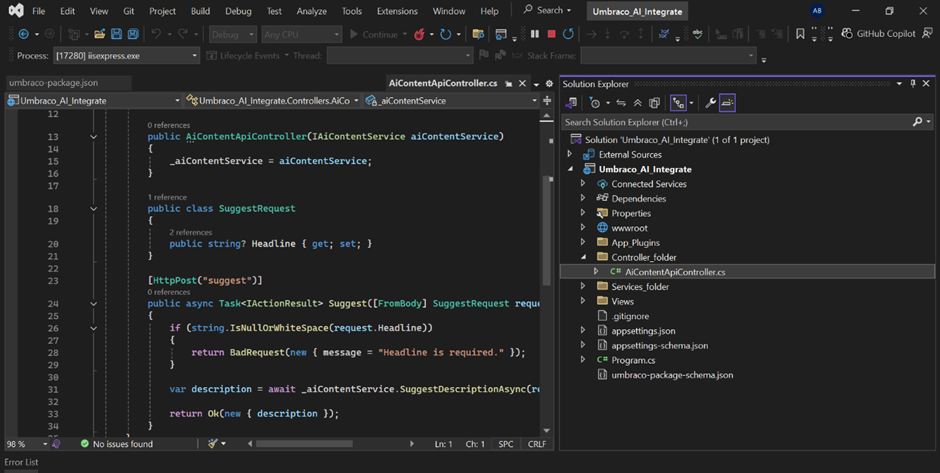
Task: Open the Error List panel
Action: coord(21,462)
